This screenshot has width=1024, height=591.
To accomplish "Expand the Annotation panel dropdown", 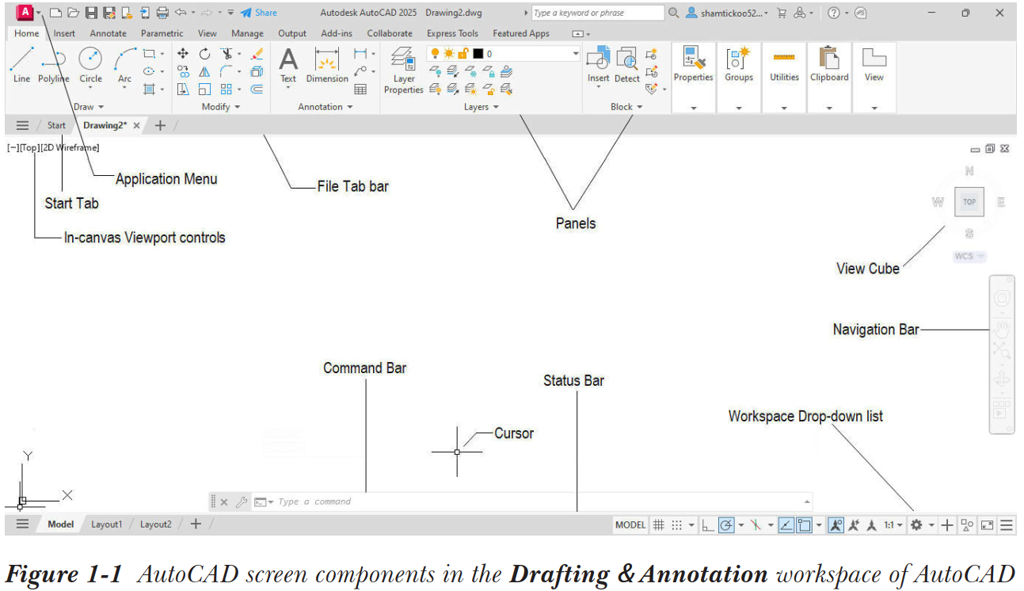I will click(x=325, y=106).
